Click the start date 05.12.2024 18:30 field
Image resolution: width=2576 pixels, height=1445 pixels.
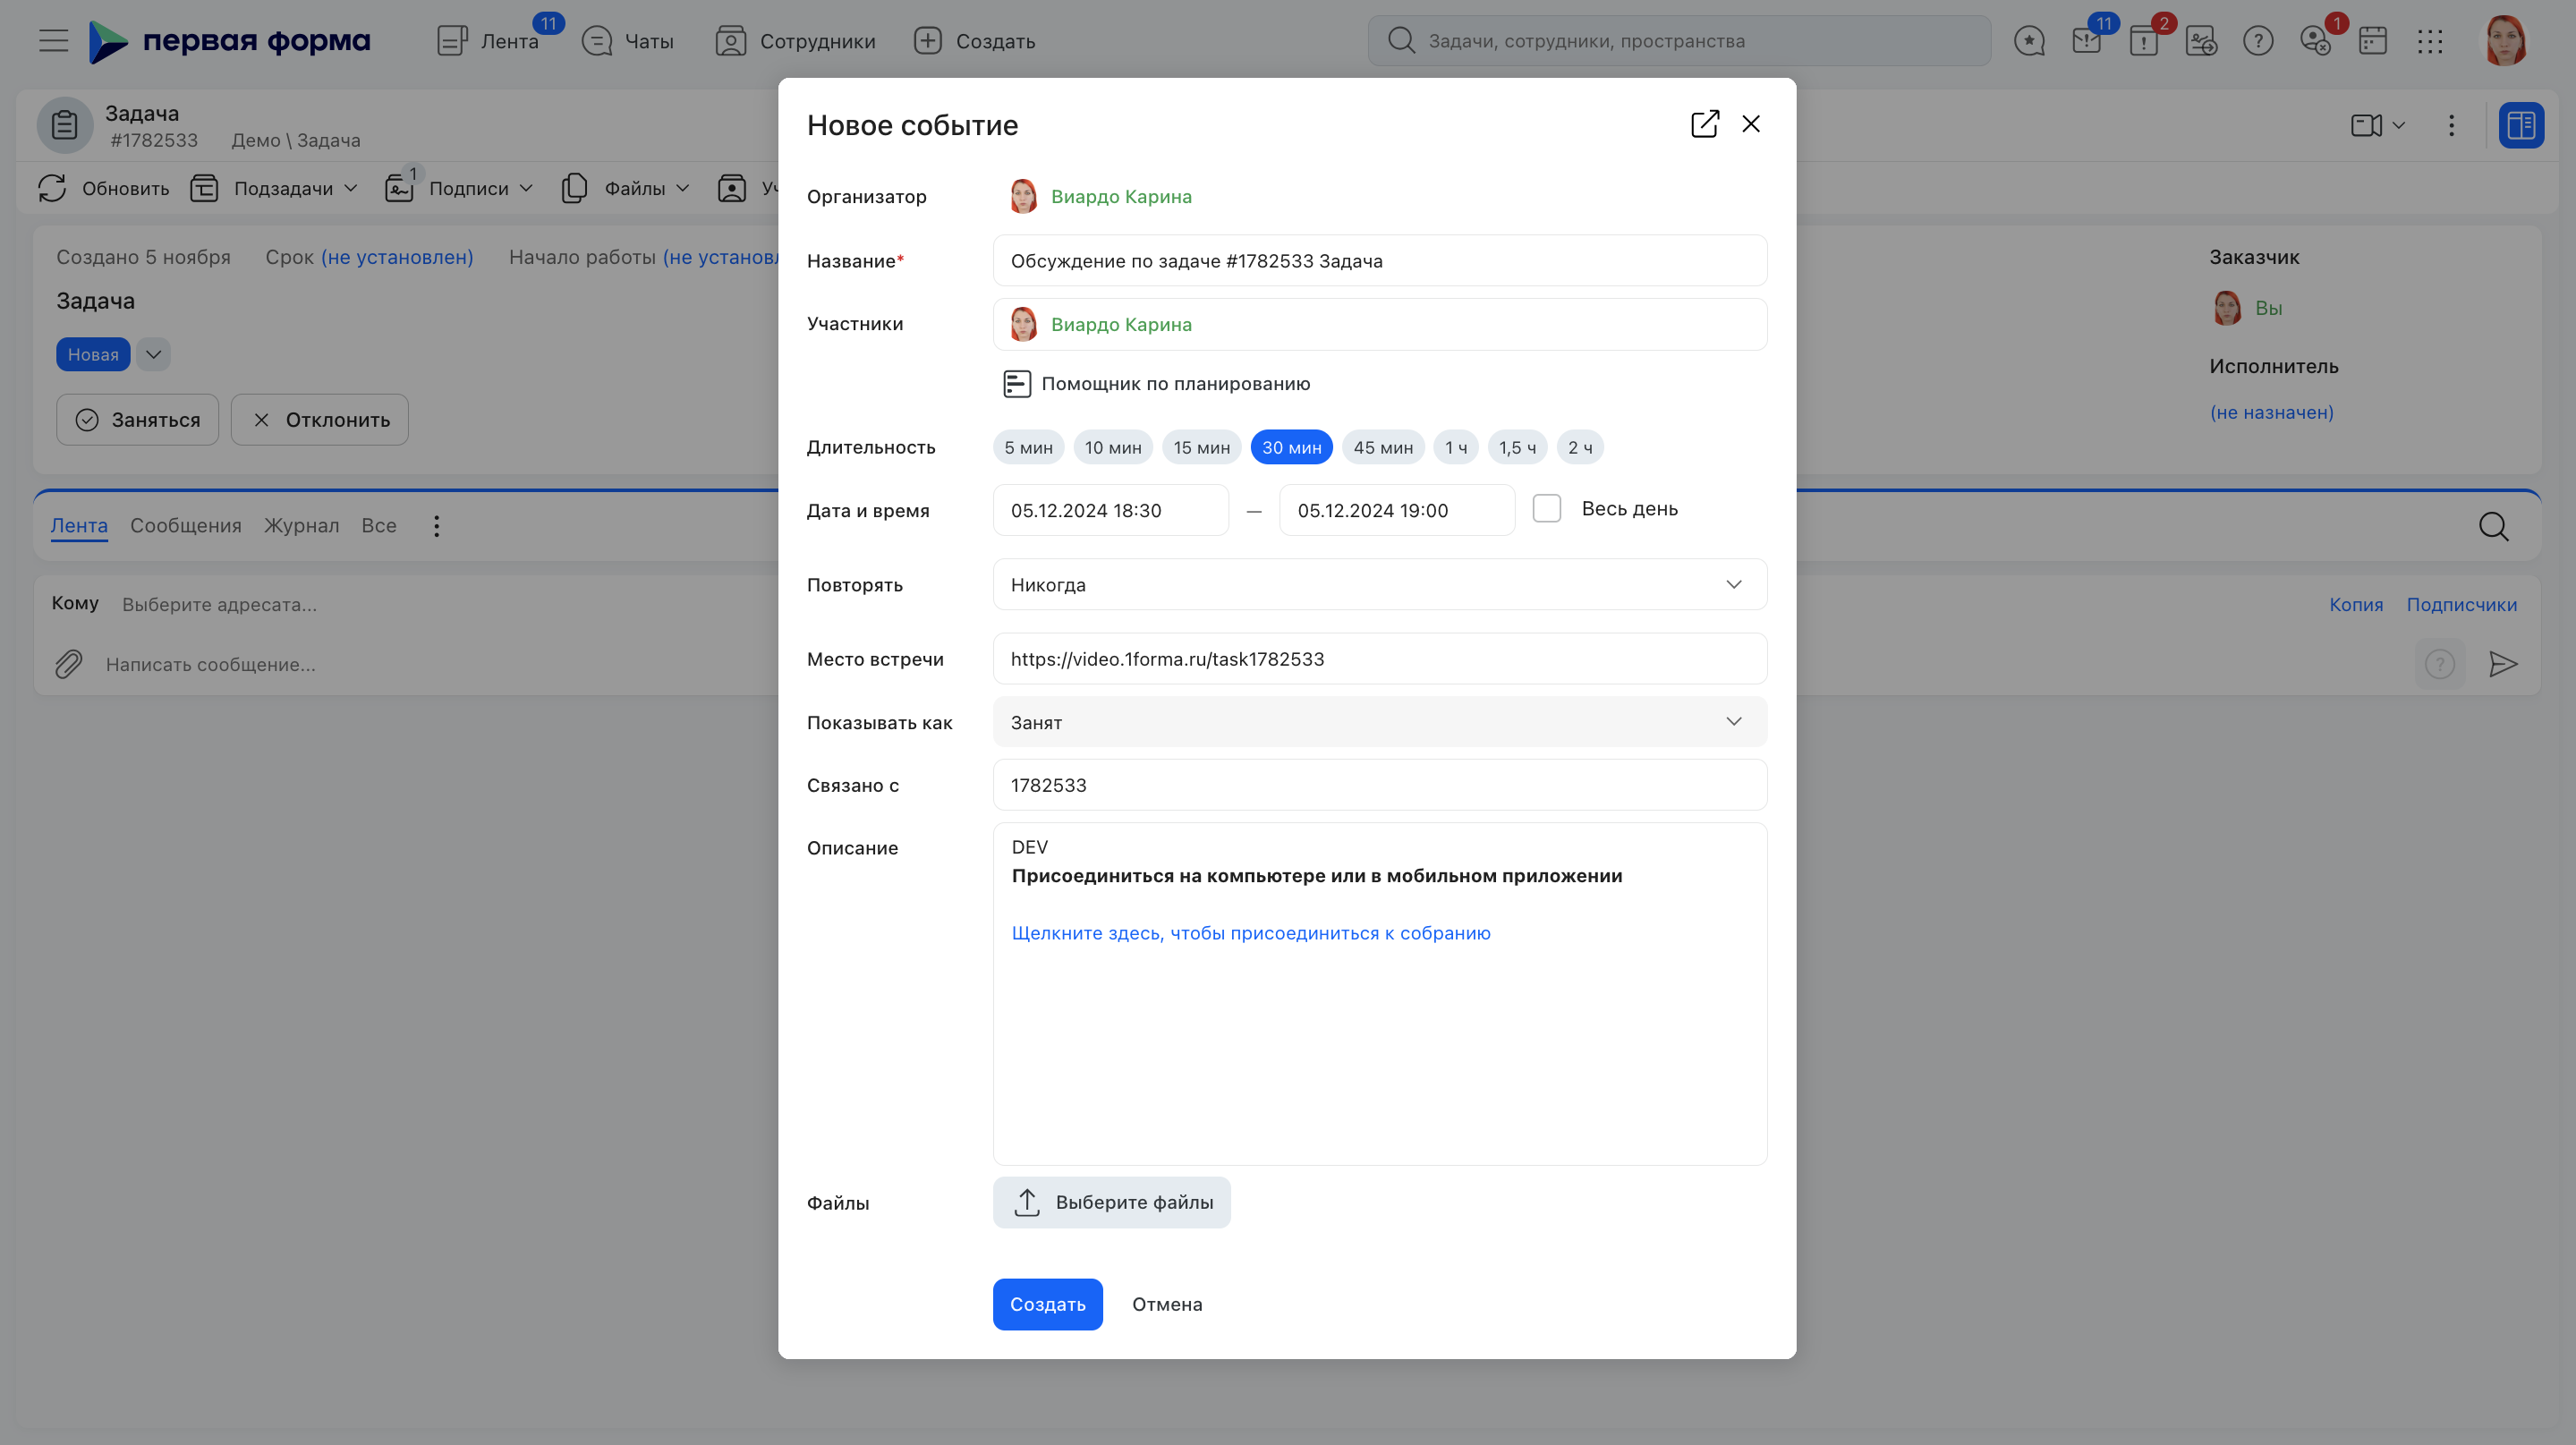[1110, 510]
